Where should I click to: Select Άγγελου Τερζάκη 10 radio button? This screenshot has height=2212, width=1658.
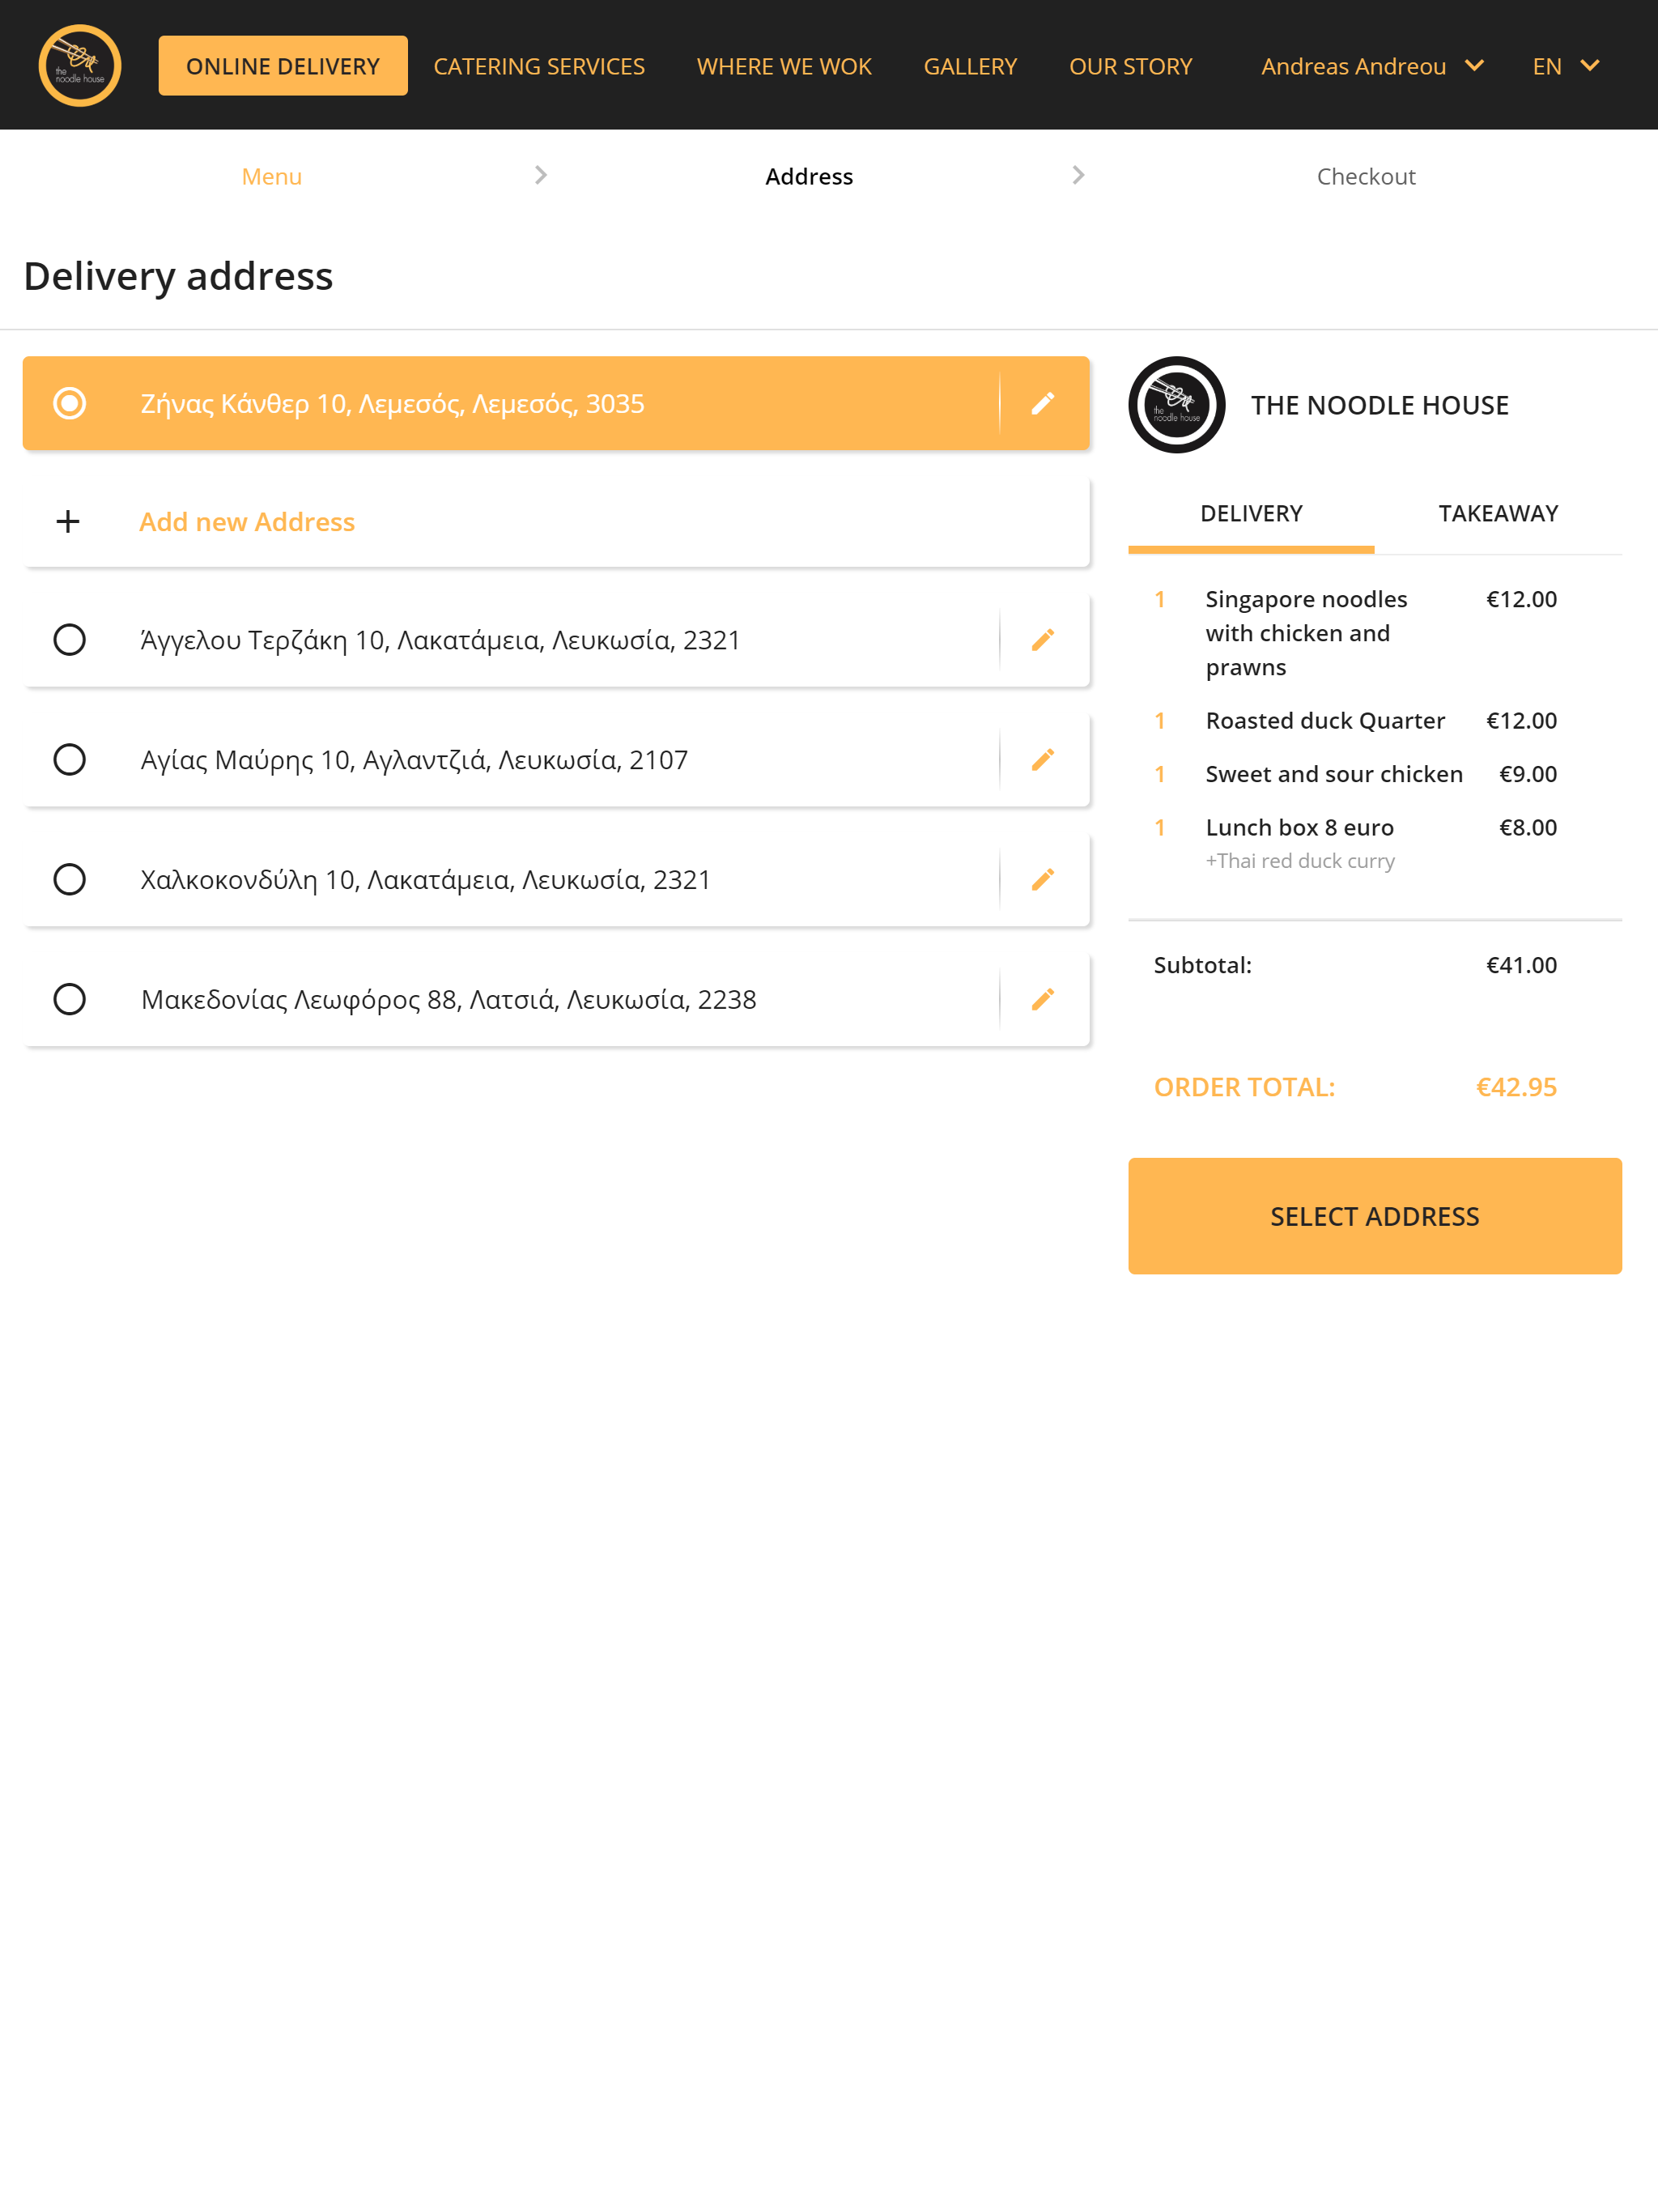click(x=69, y=640)
